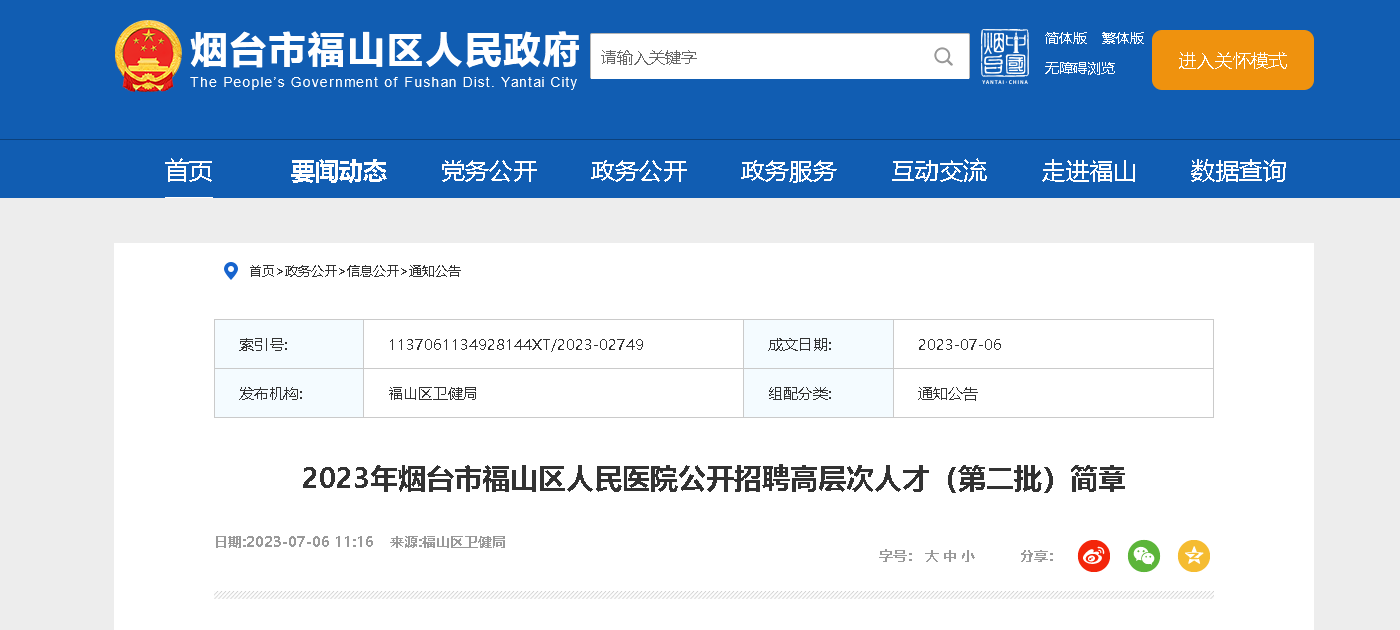Click the location pin breadcrumb icon
This screenshot has height=630, width=1400.
(x=231, y=271)
